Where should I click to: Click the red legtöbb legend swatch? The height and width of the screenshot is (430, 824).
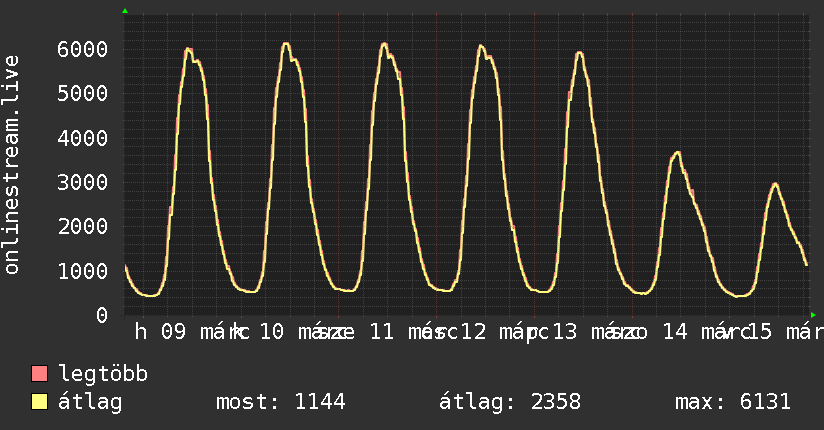tap(40, 375)
